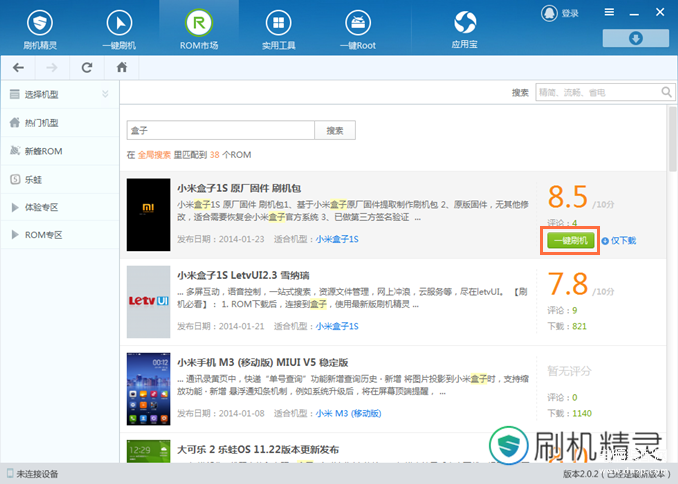Open the 应用宝 tab
Screen dimensions: 678x484
(x=465, y=29)
